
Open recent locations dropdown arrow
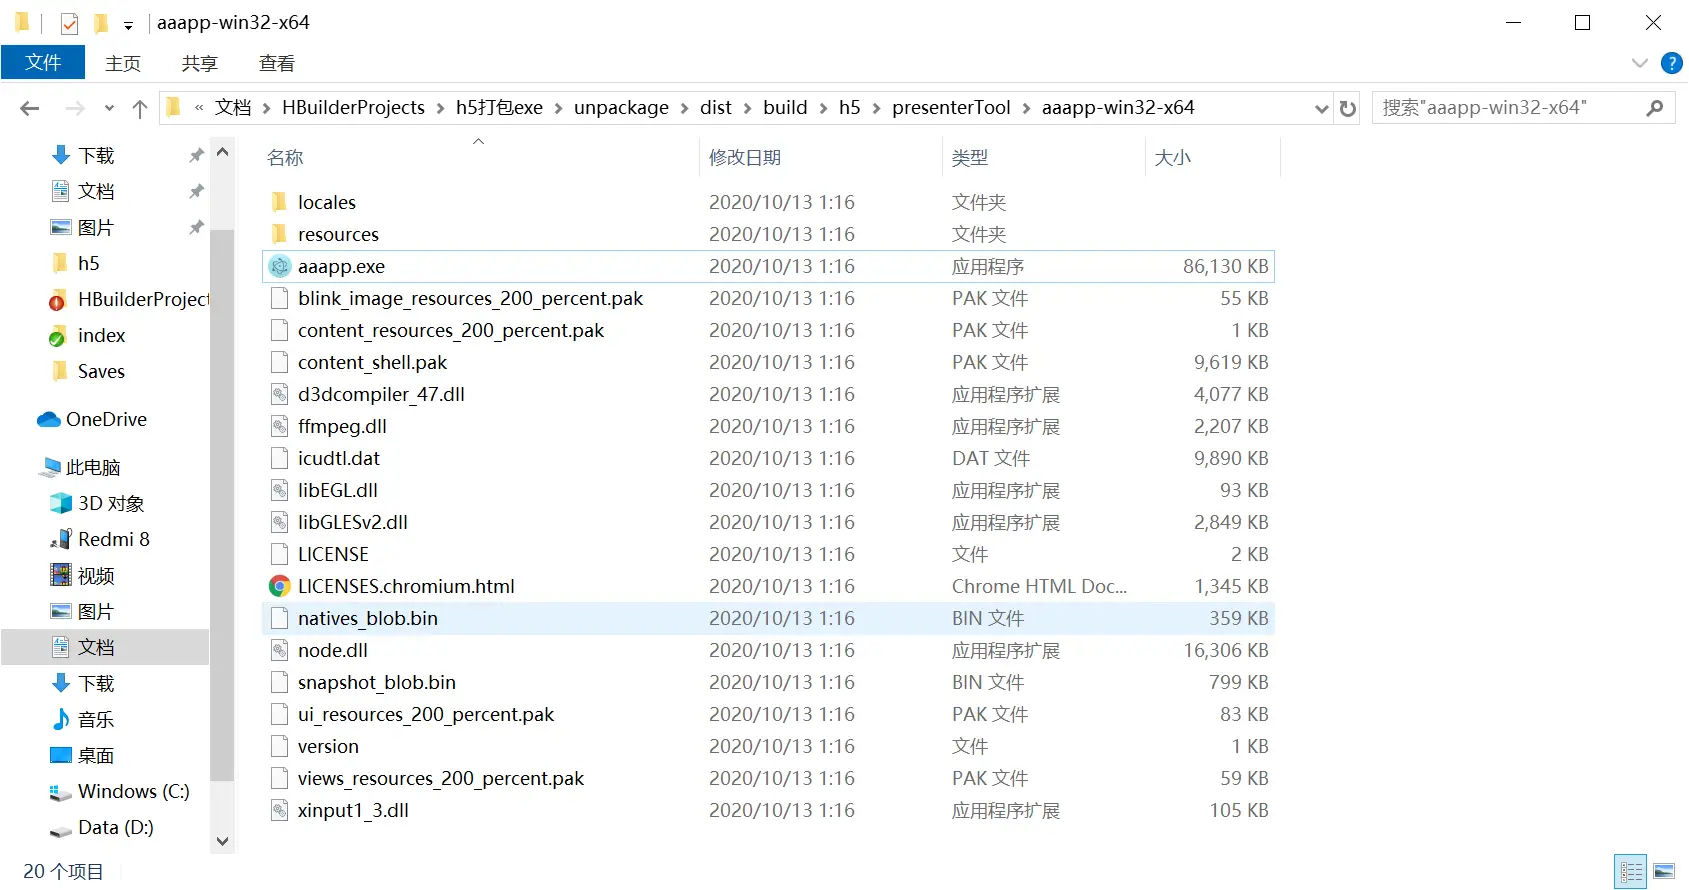click(x=109, y=108)
